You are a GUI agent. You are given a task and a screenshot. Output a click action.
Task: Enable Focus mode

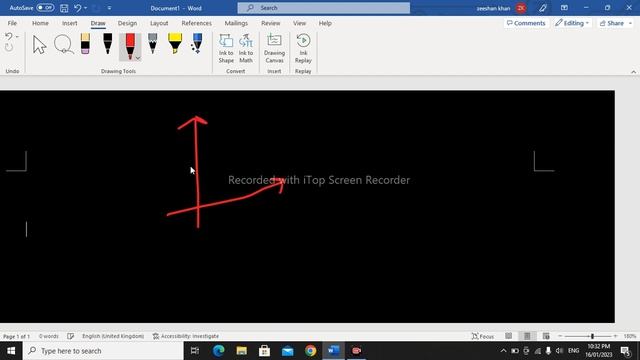483,336
